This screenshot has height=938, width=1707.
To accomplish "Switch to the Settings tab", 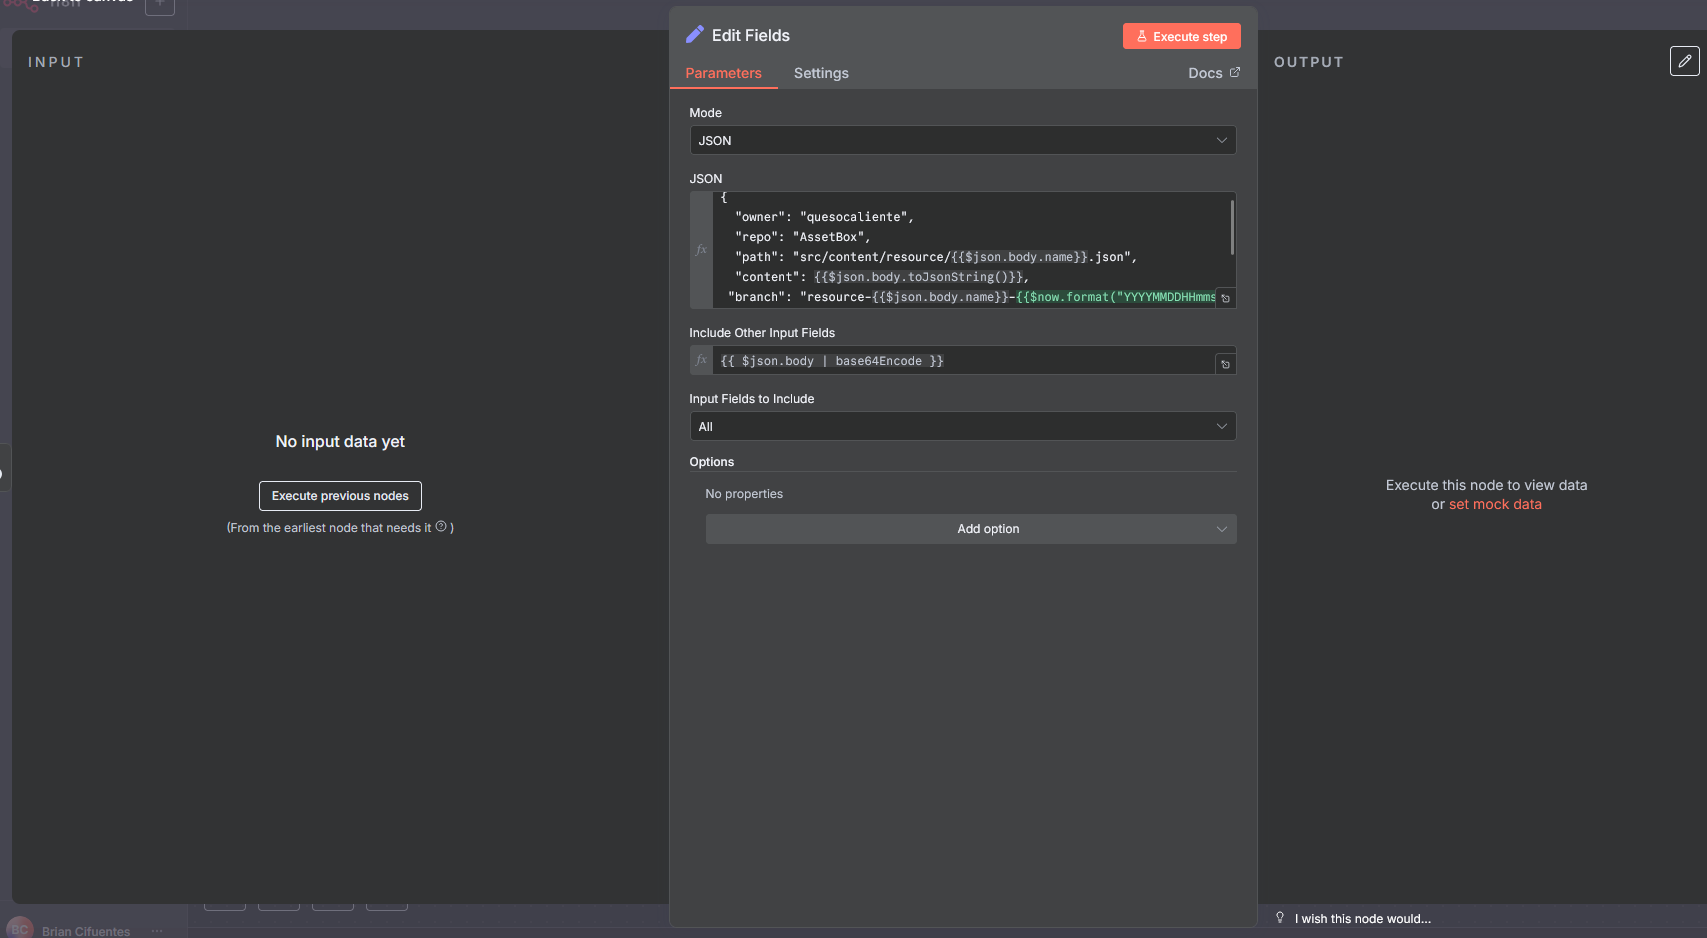I will click(821, 73).
